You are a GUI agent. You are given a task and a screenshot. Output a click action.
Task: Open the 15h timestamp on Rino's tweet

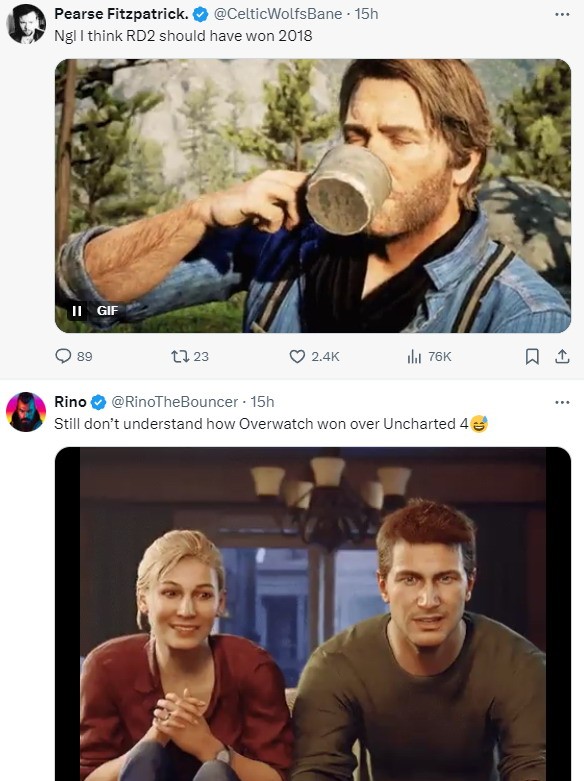[262, 401]
